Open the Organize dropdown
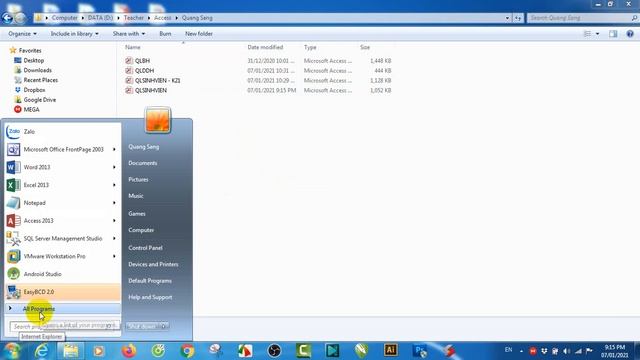Viewport: 640px width, 360px height. click(22, 34)
